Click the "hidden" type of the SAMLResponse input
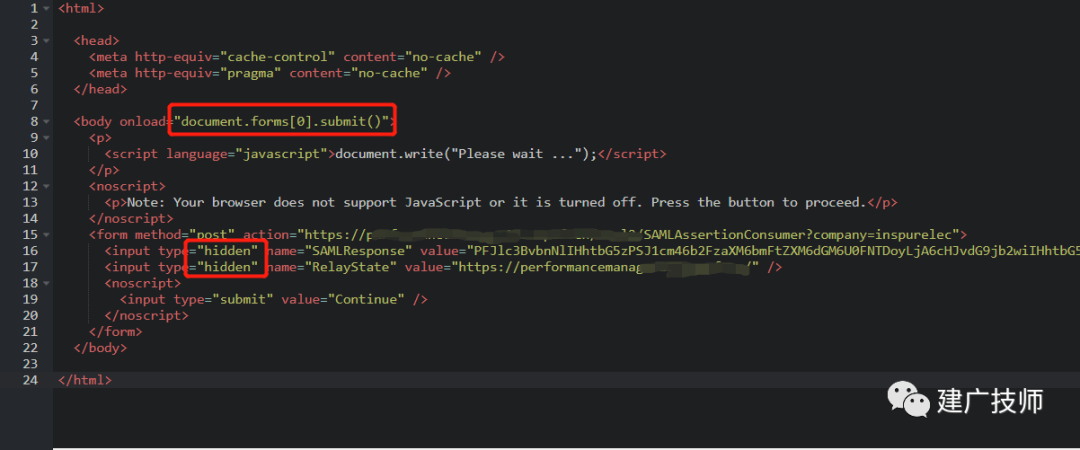This screenshot has height=450, width=1080. point(227,251)
